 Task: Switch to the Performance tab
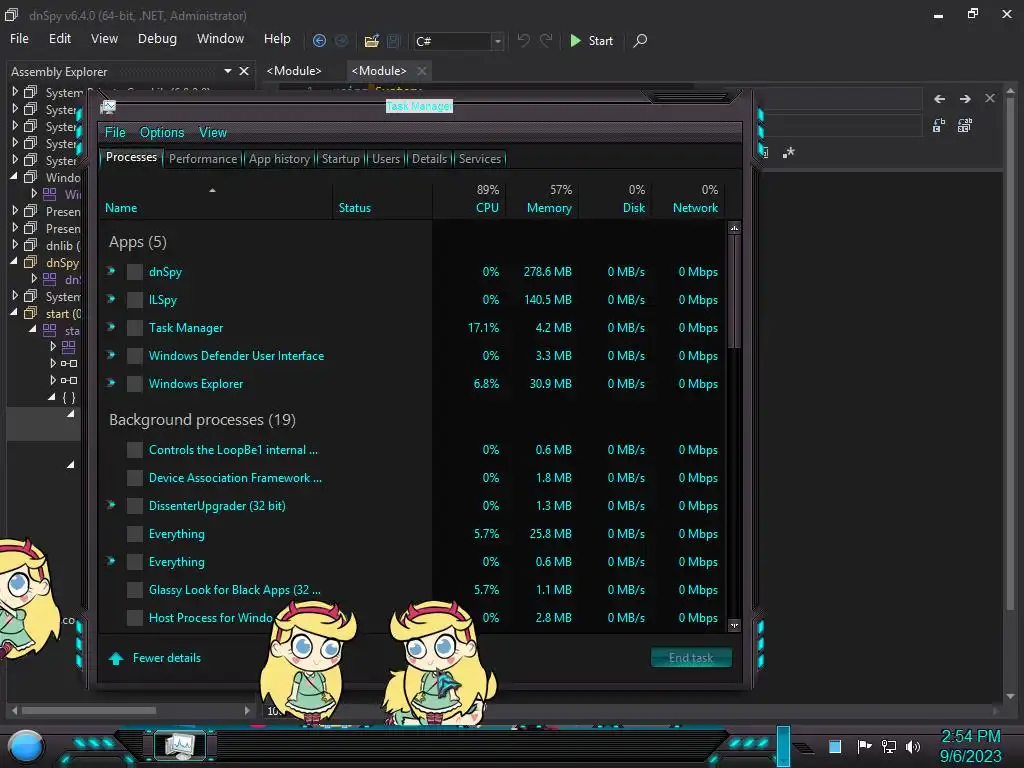[202, 159]
